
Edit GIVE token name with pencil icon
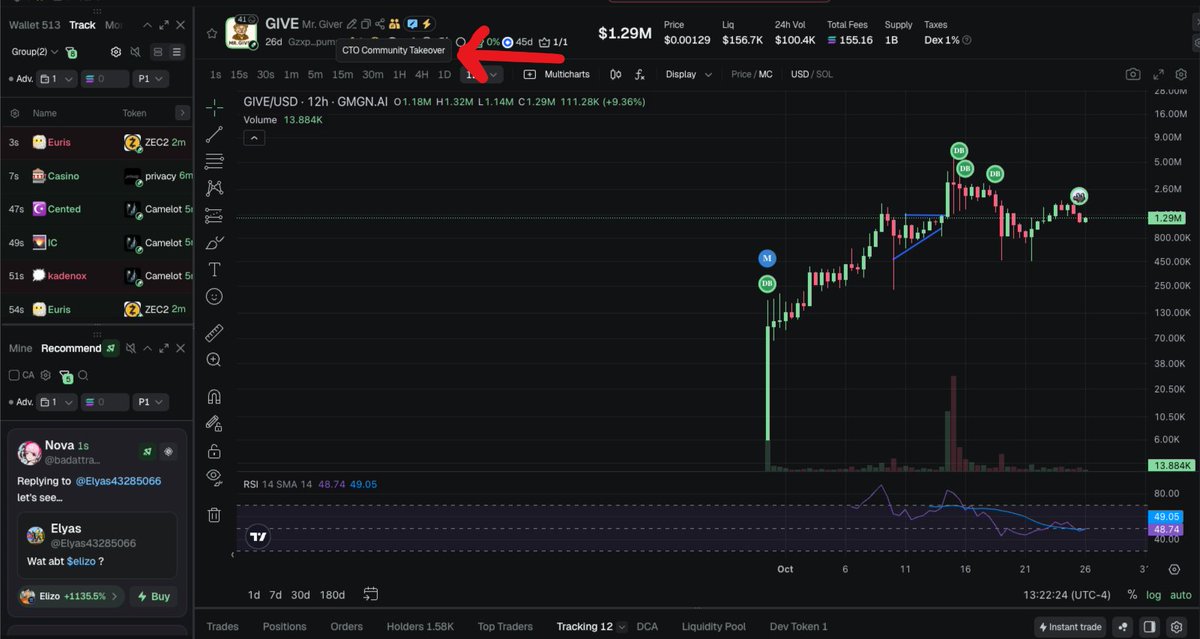tap(352, 24)
